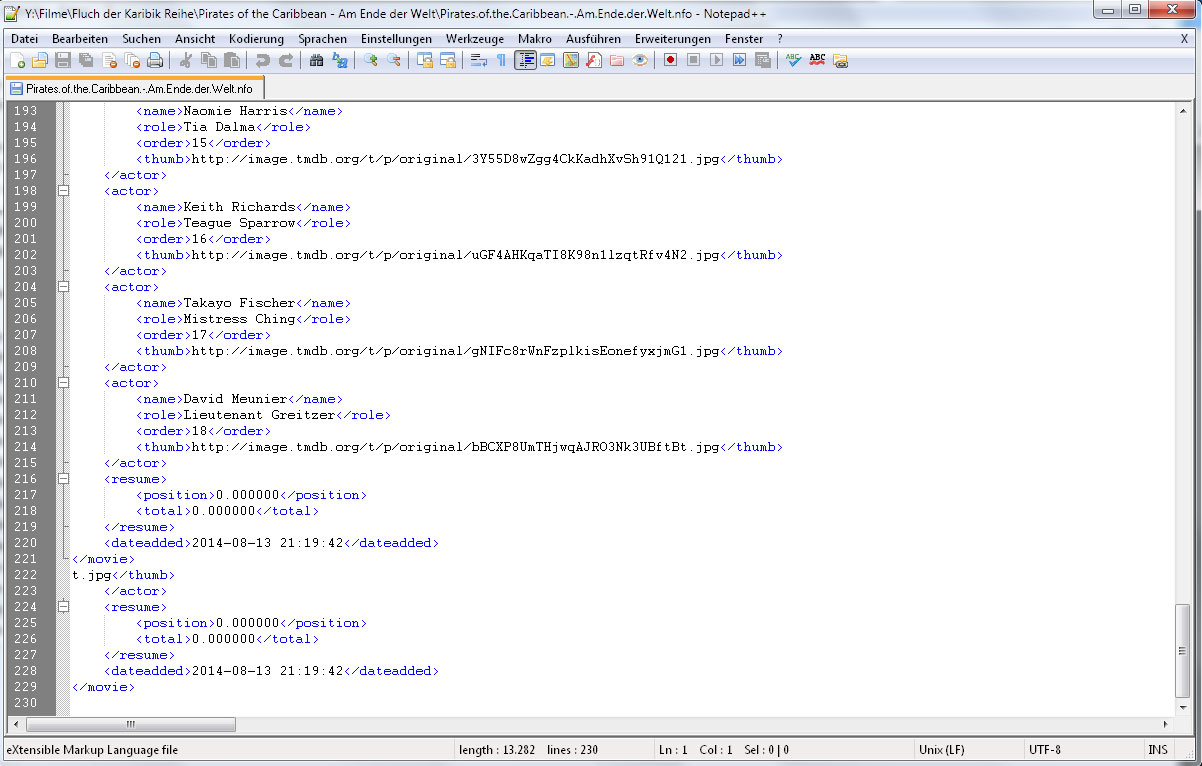
Task: Click the Save All toolbar icon
Action: click(x=86, y=61)
